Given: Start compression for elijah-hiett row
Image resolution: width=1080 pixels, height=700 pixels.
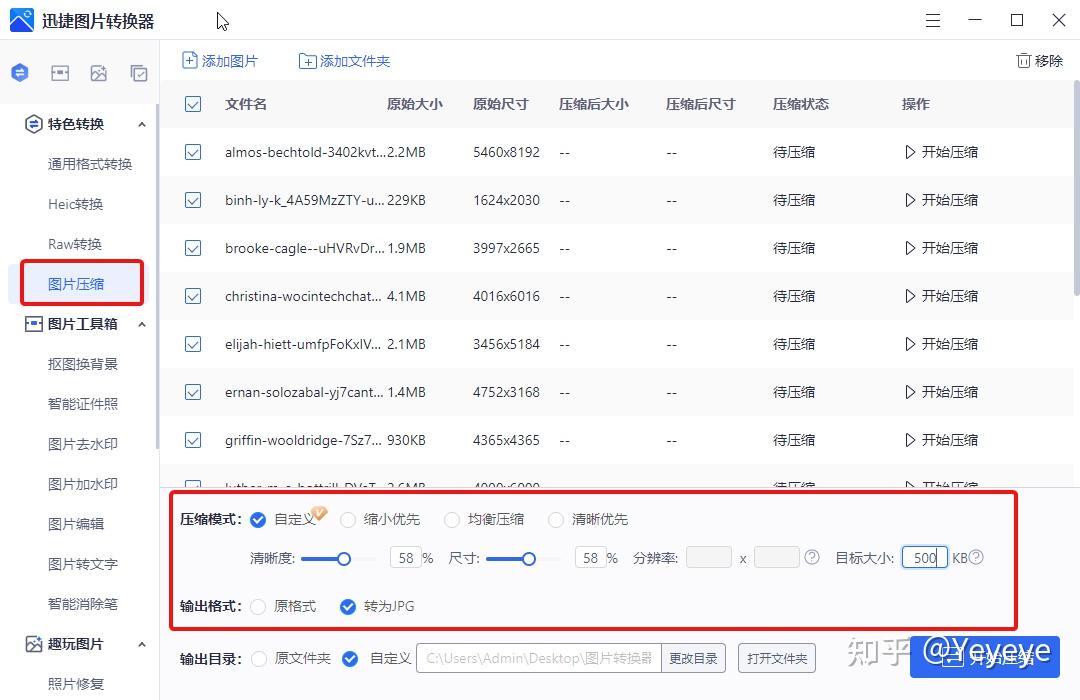Looking at the screenshot, I should tap(941, 344).
